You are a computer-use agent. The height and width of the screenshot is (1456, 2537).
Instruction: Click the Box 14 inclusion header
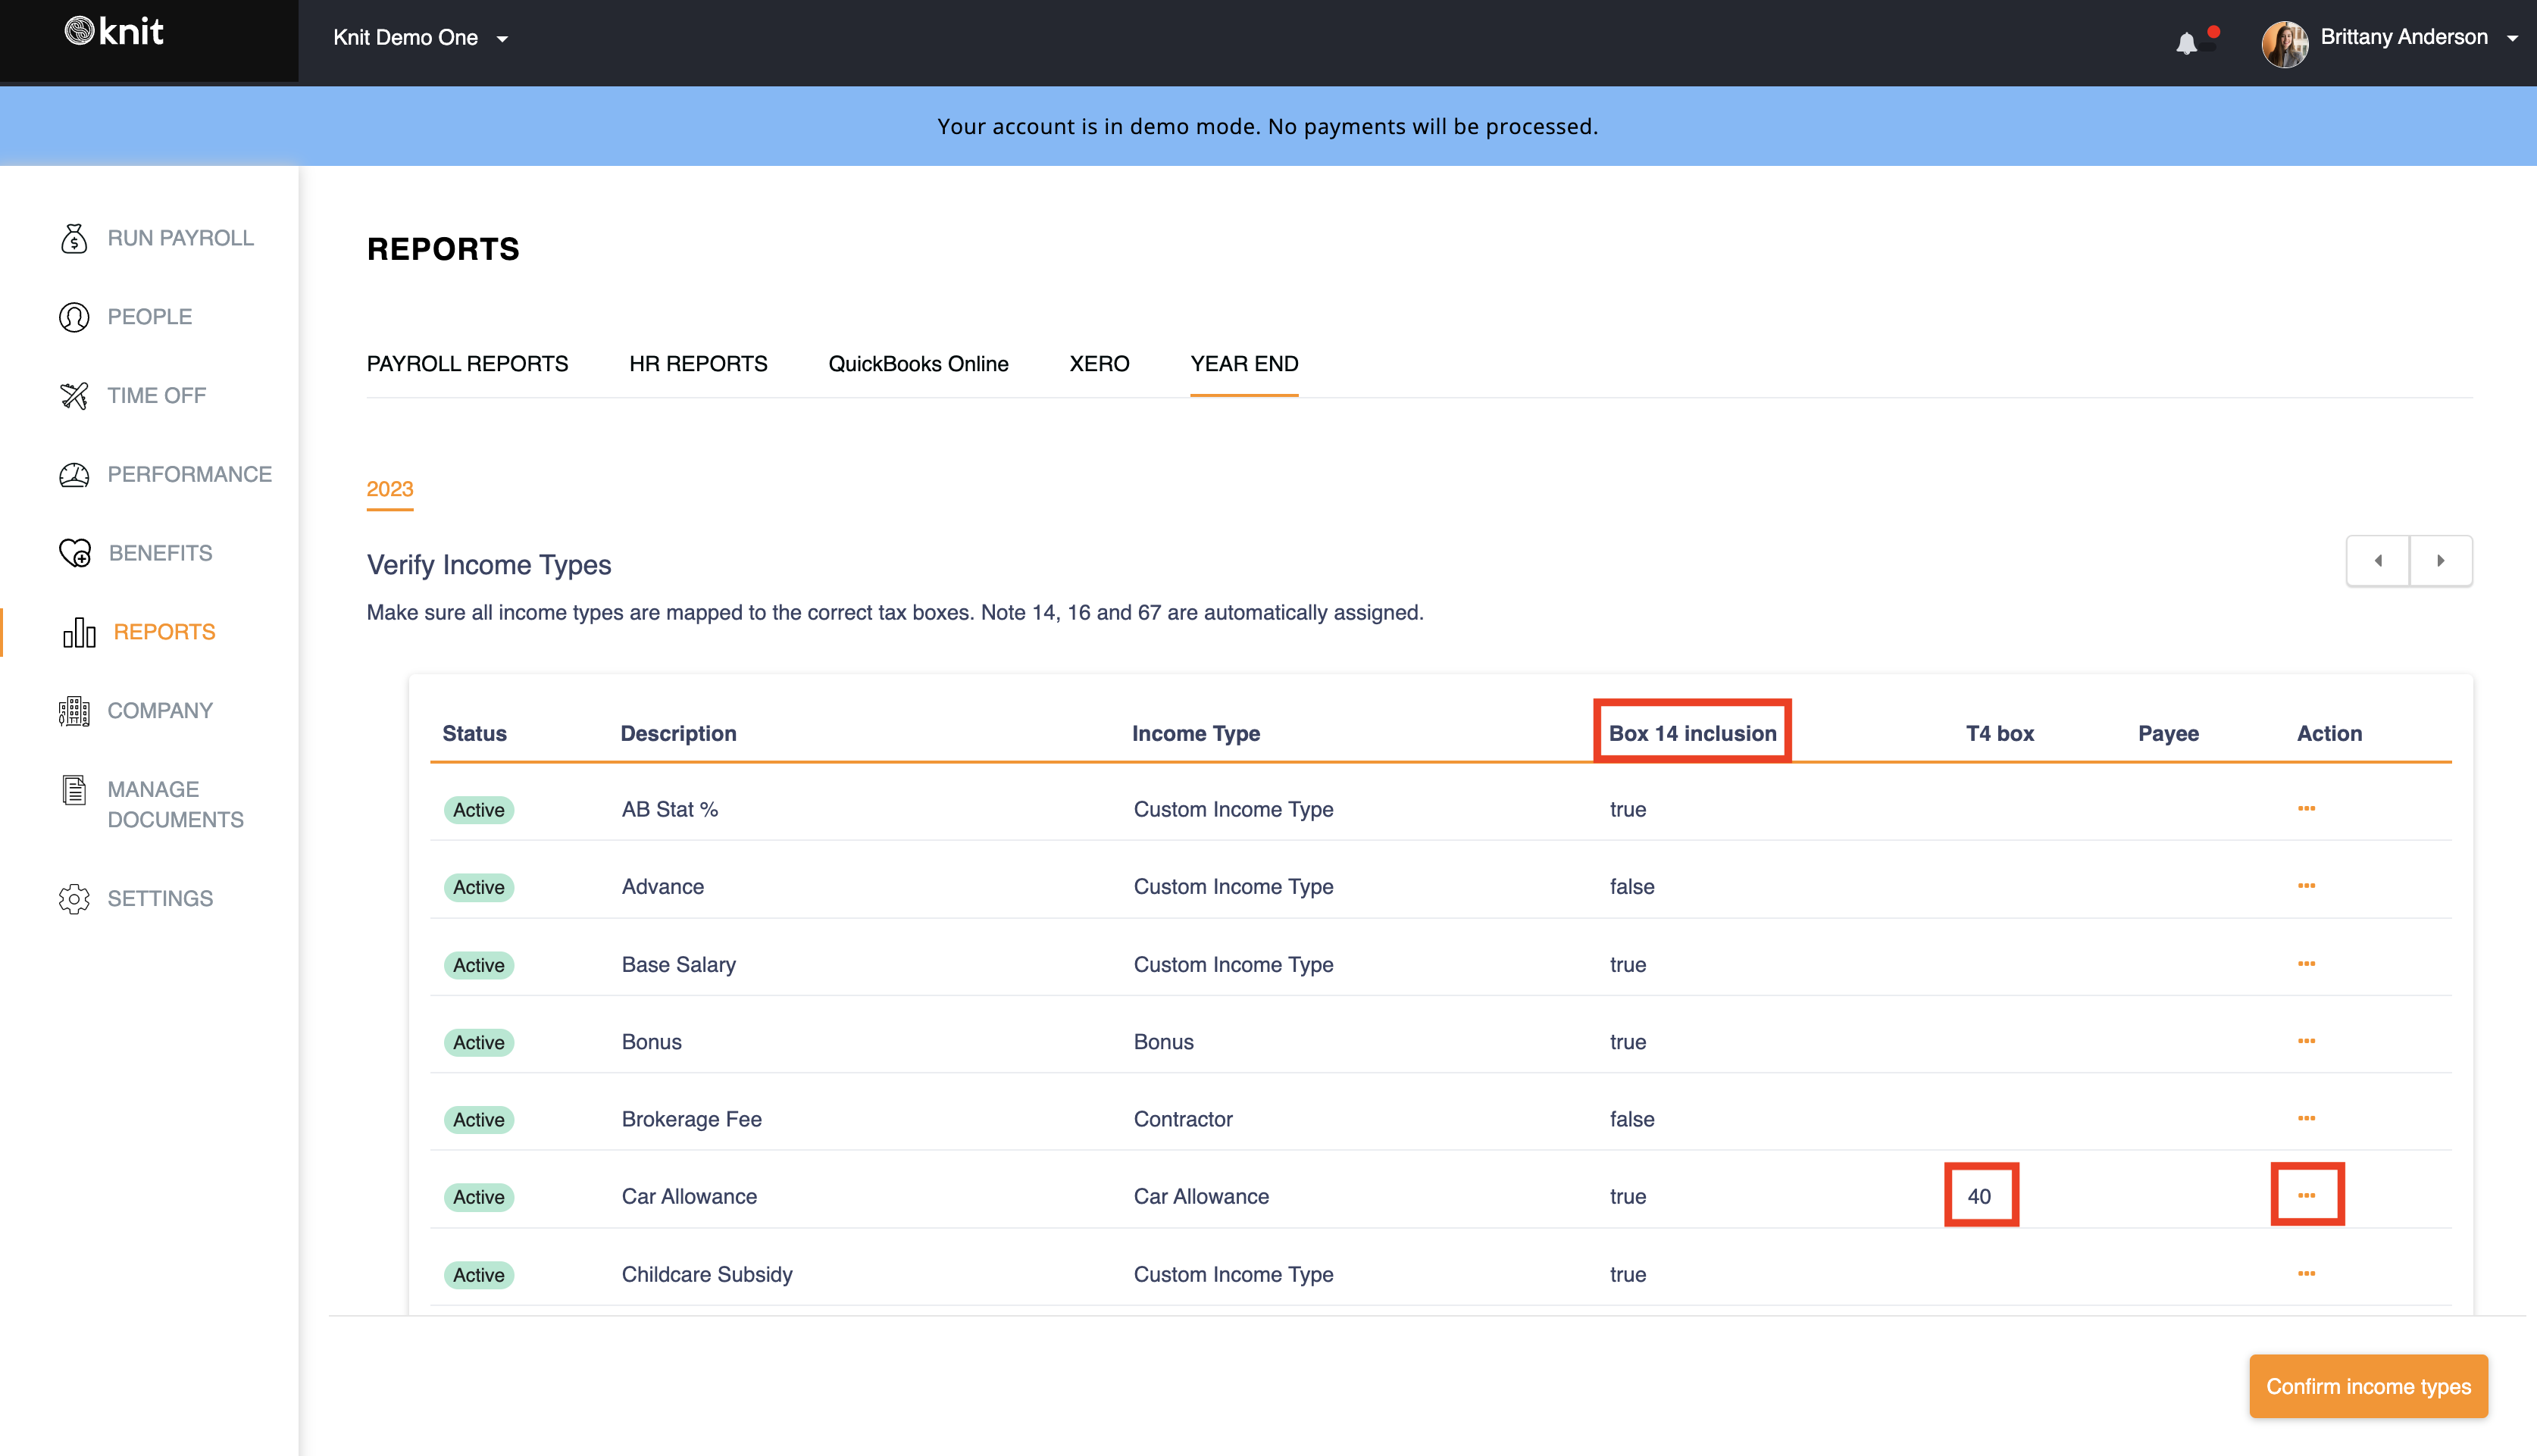tap(1692, 734)
